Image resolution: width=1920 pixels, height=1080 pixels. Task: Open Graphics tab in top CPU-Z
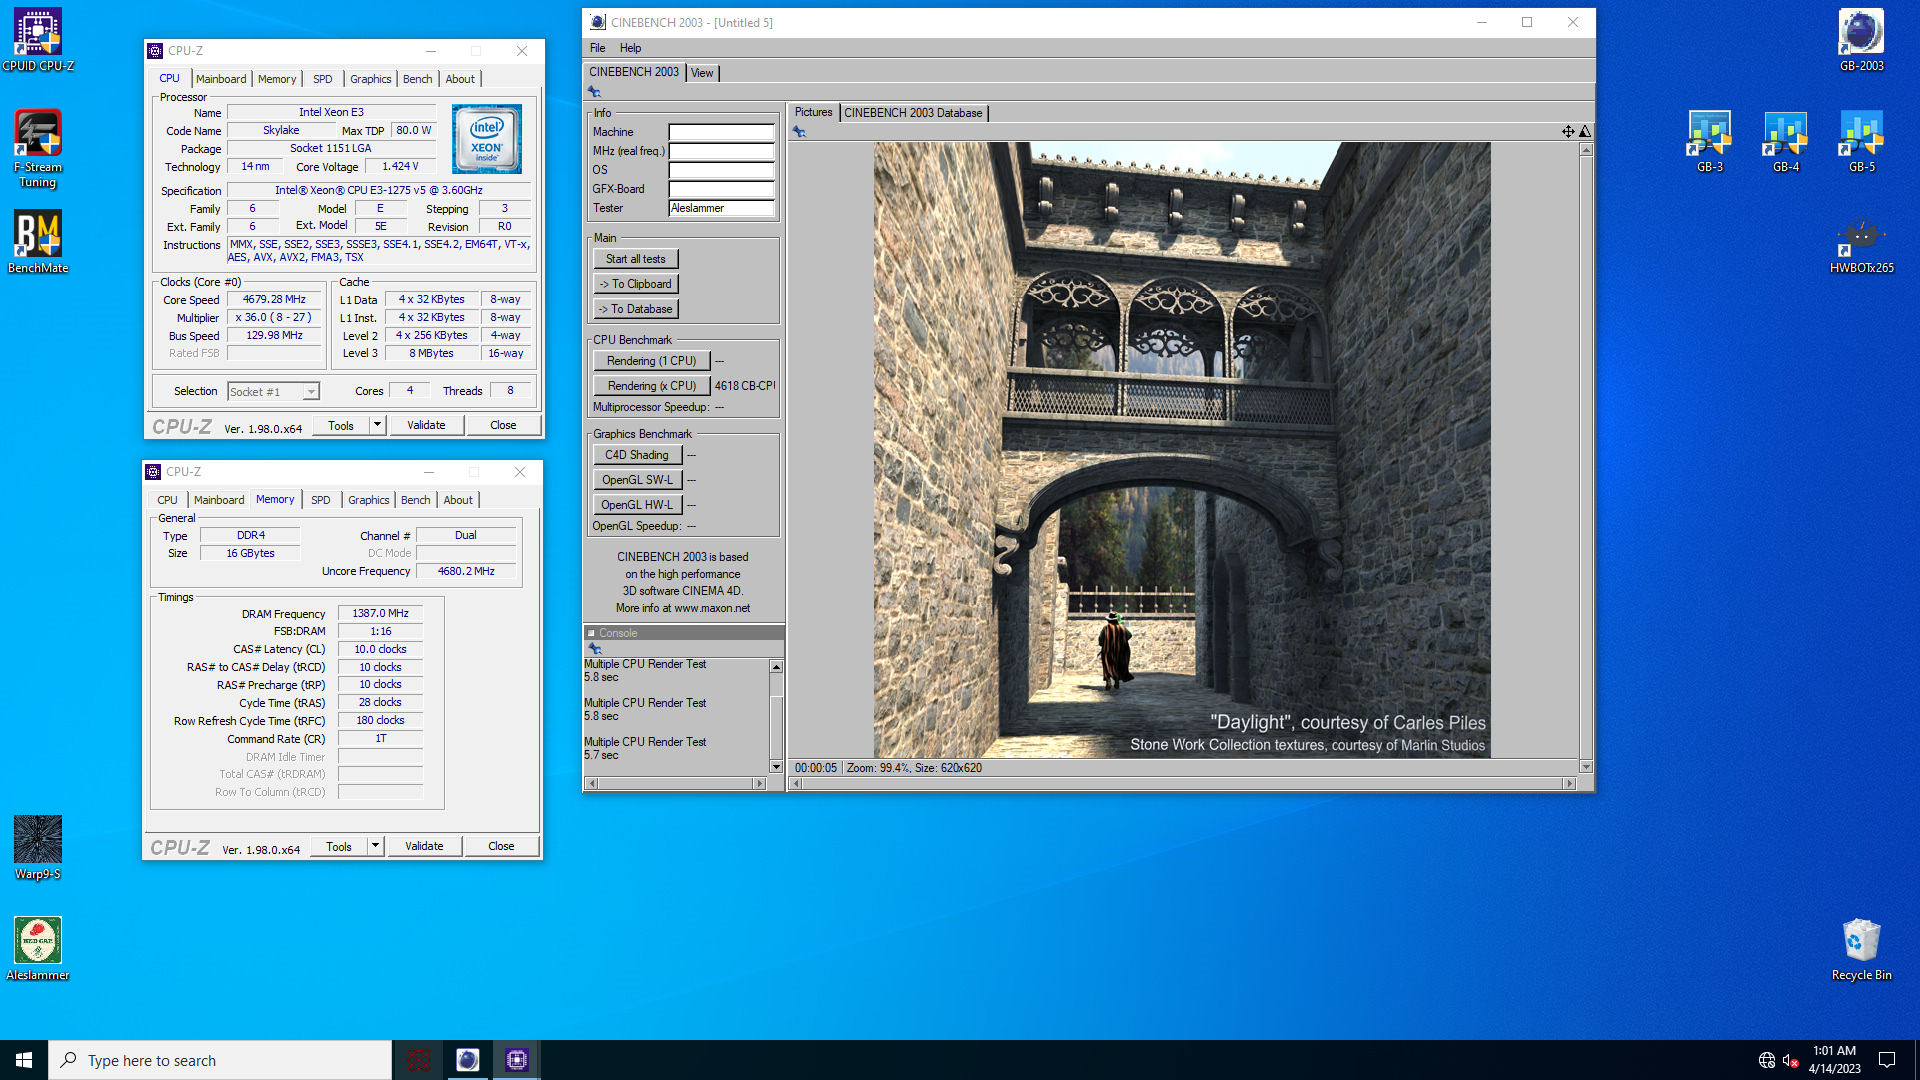point(370,79)
